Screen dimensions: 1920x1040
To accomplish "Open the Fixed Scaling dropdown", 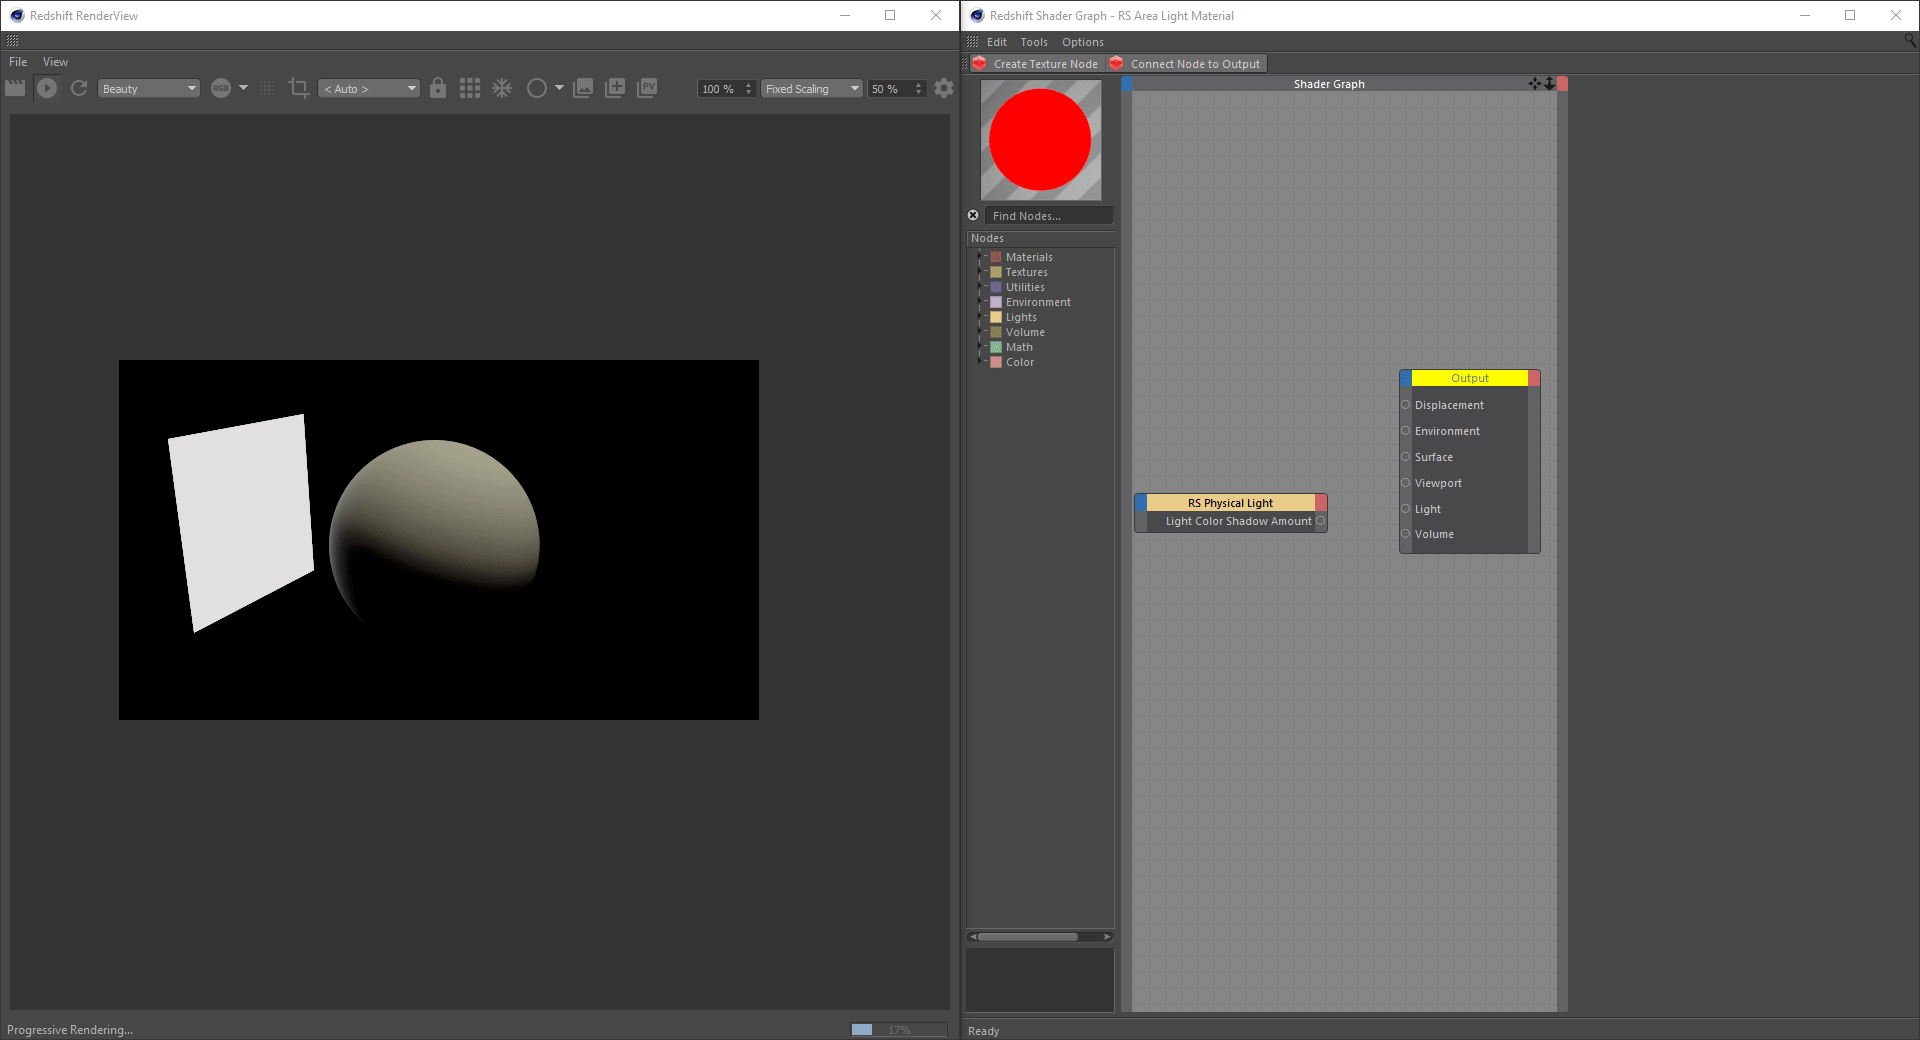I will (811, 89).
